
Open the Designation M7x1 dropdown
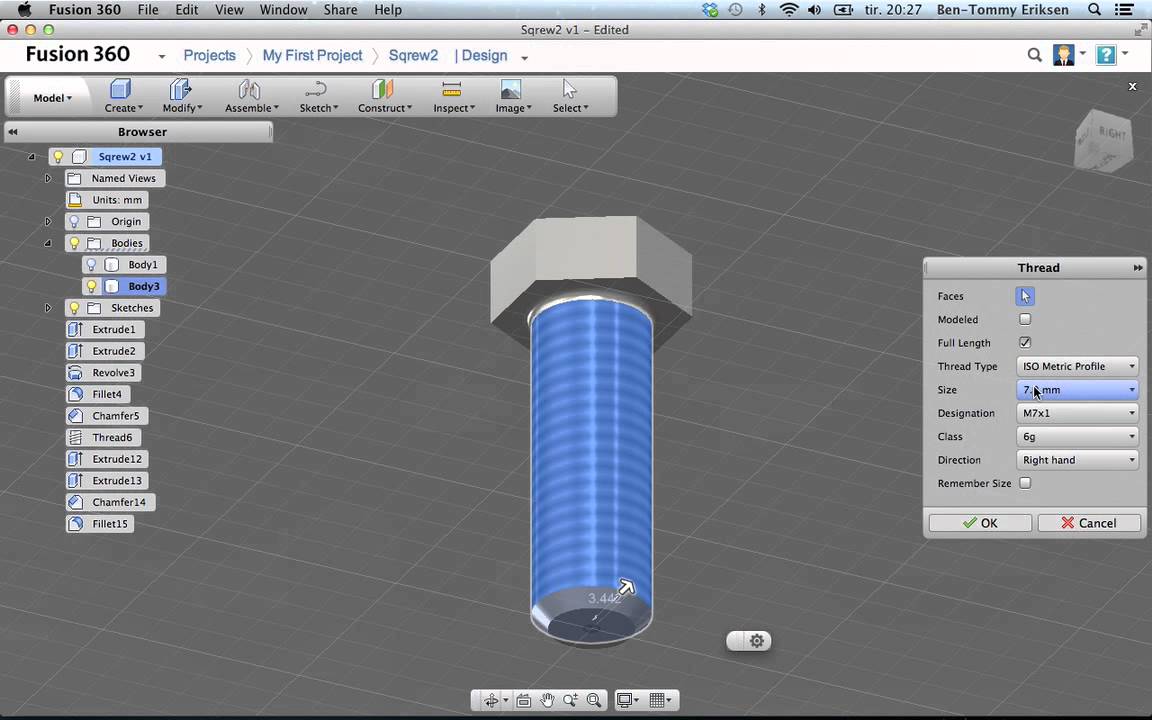[x=1077, y=413]
